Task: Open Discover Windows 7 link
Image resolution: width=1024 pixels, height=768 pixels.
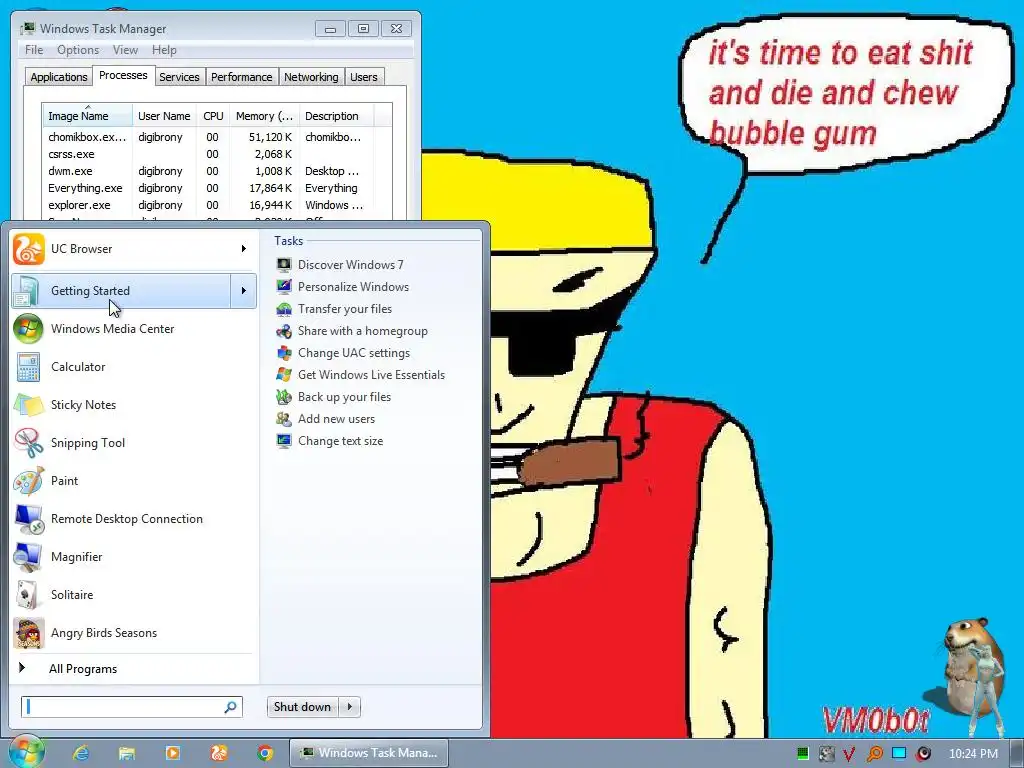Action: 351,264
